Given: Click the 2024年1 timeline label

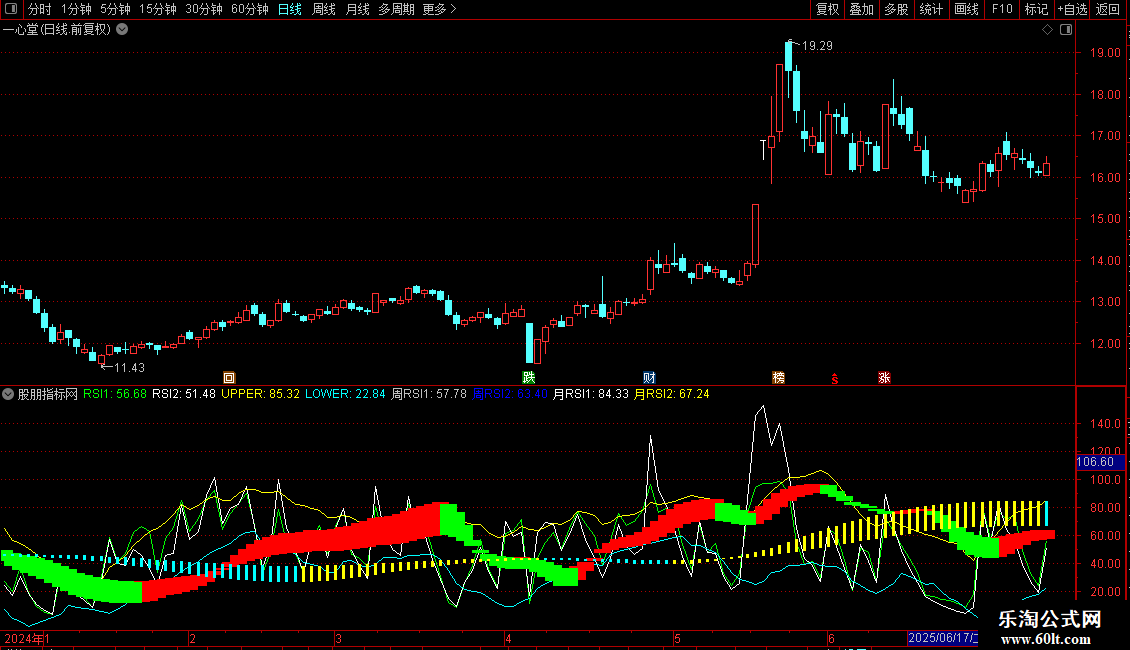Looking at the screenshot, I should click(x=27, y=638).
